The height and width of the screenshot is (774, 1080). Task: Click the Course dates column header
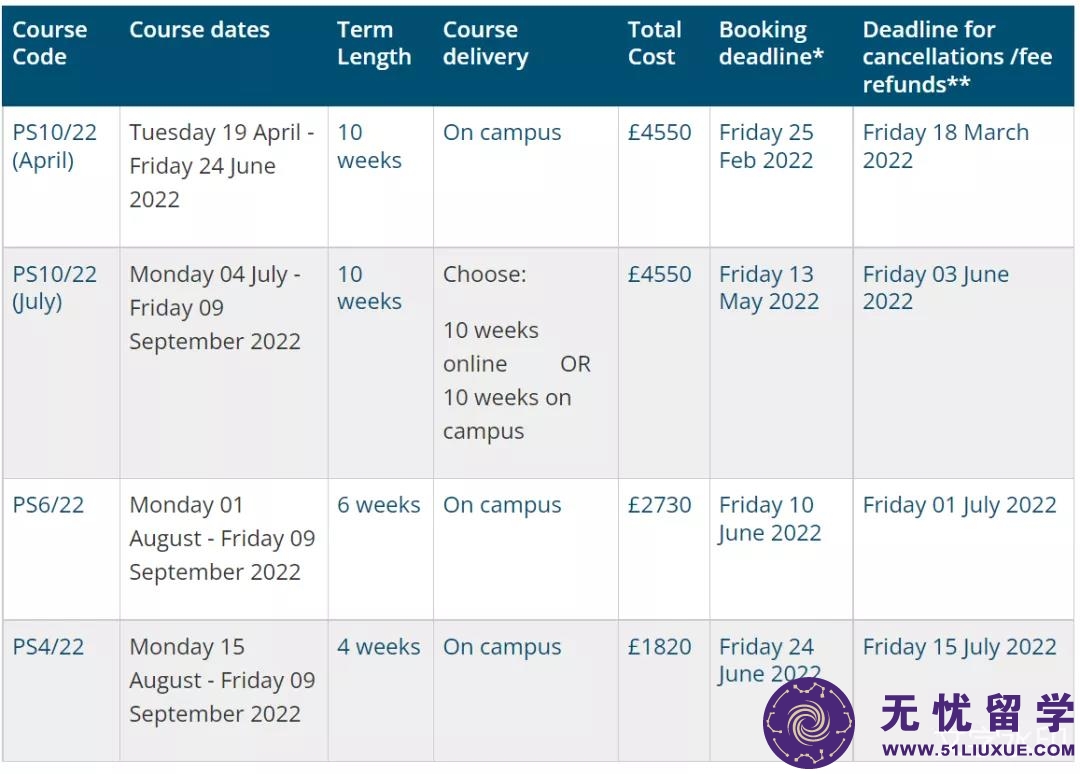point(200,30)
